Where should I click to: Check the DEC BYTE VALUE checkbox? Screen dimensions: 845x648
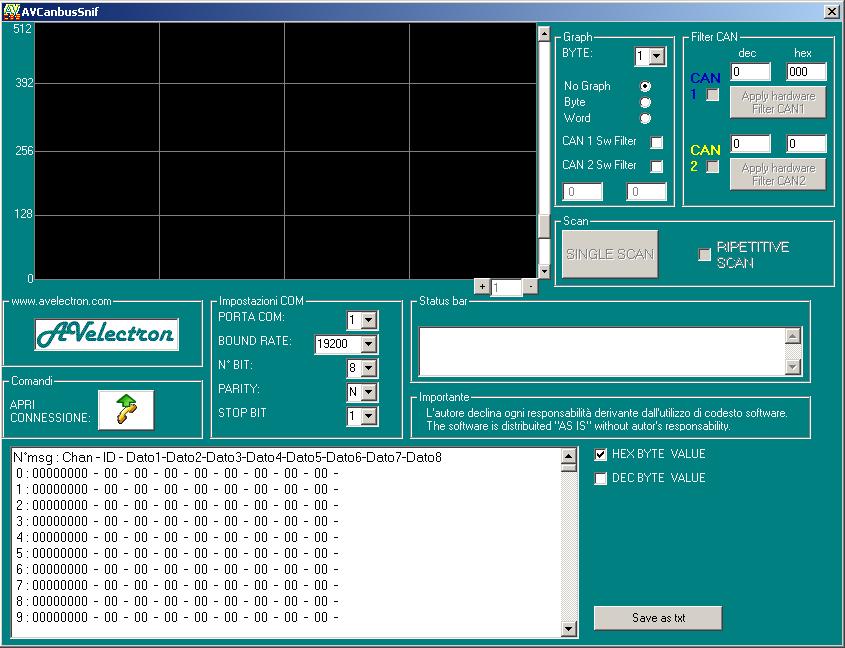tap(600, 478)
